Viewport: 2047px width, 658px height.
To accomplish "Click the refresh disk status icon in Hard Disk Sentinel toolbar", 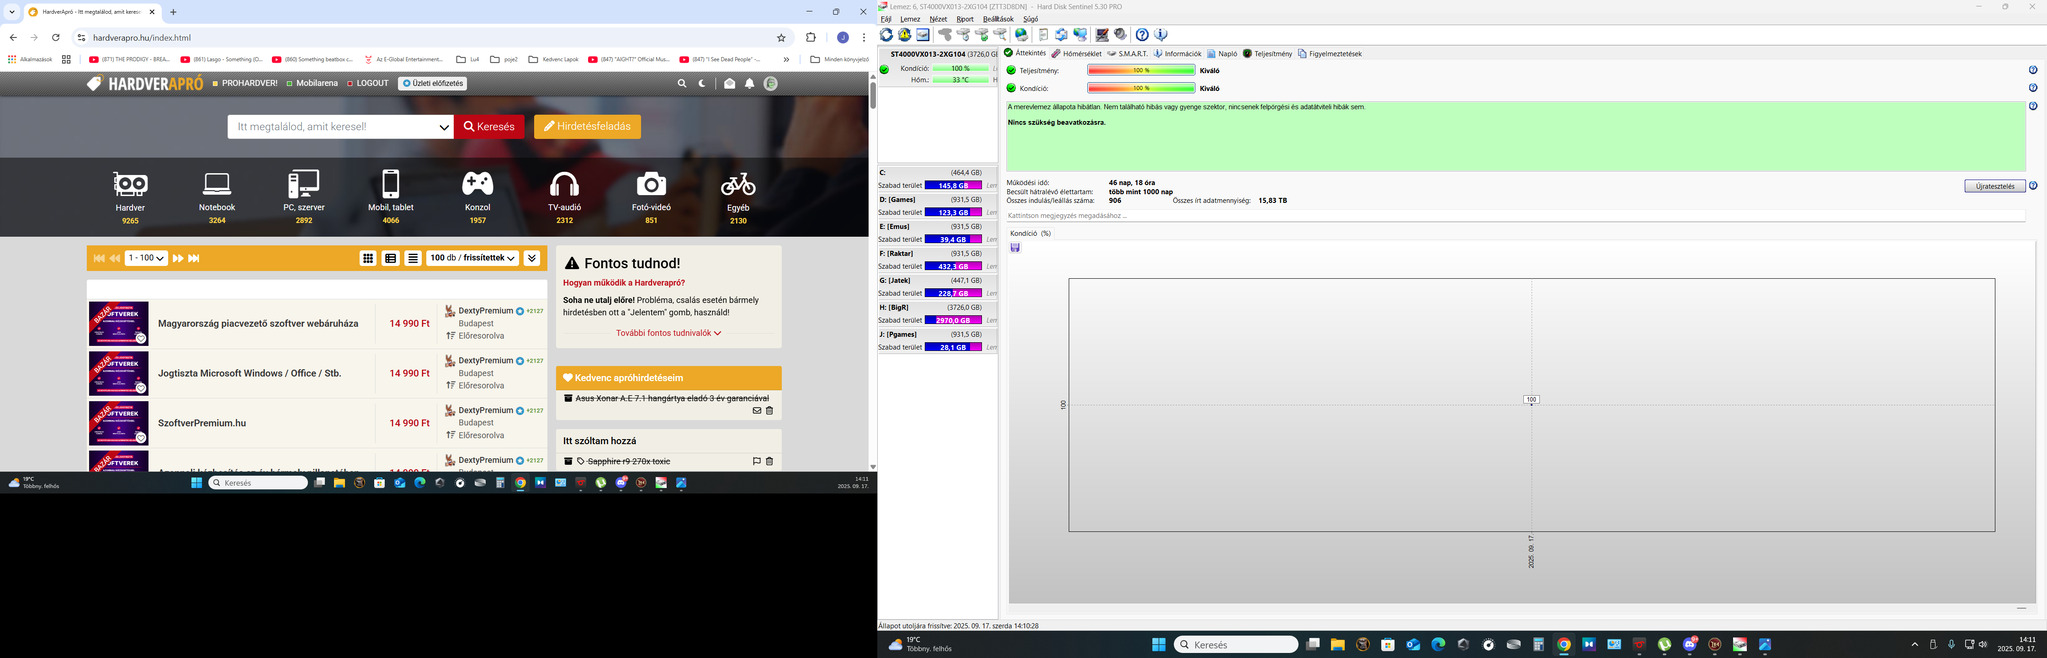I will pyautogui.click(x=886, y=35).
